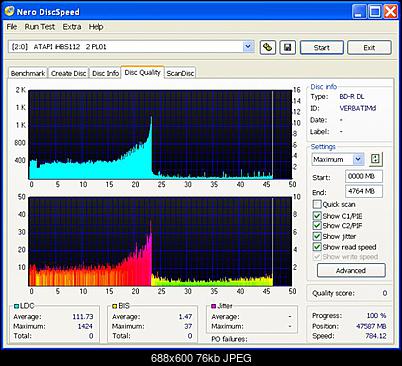Click the BIS error graph area
Screen dimensions: 402x366
160,242
